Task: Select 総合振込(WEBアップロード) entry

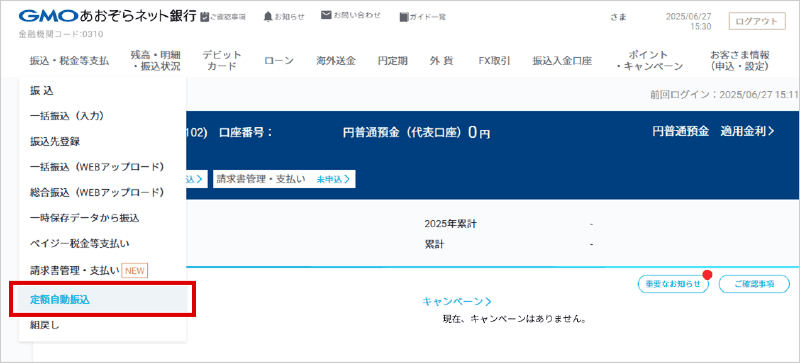Action: 103,192
